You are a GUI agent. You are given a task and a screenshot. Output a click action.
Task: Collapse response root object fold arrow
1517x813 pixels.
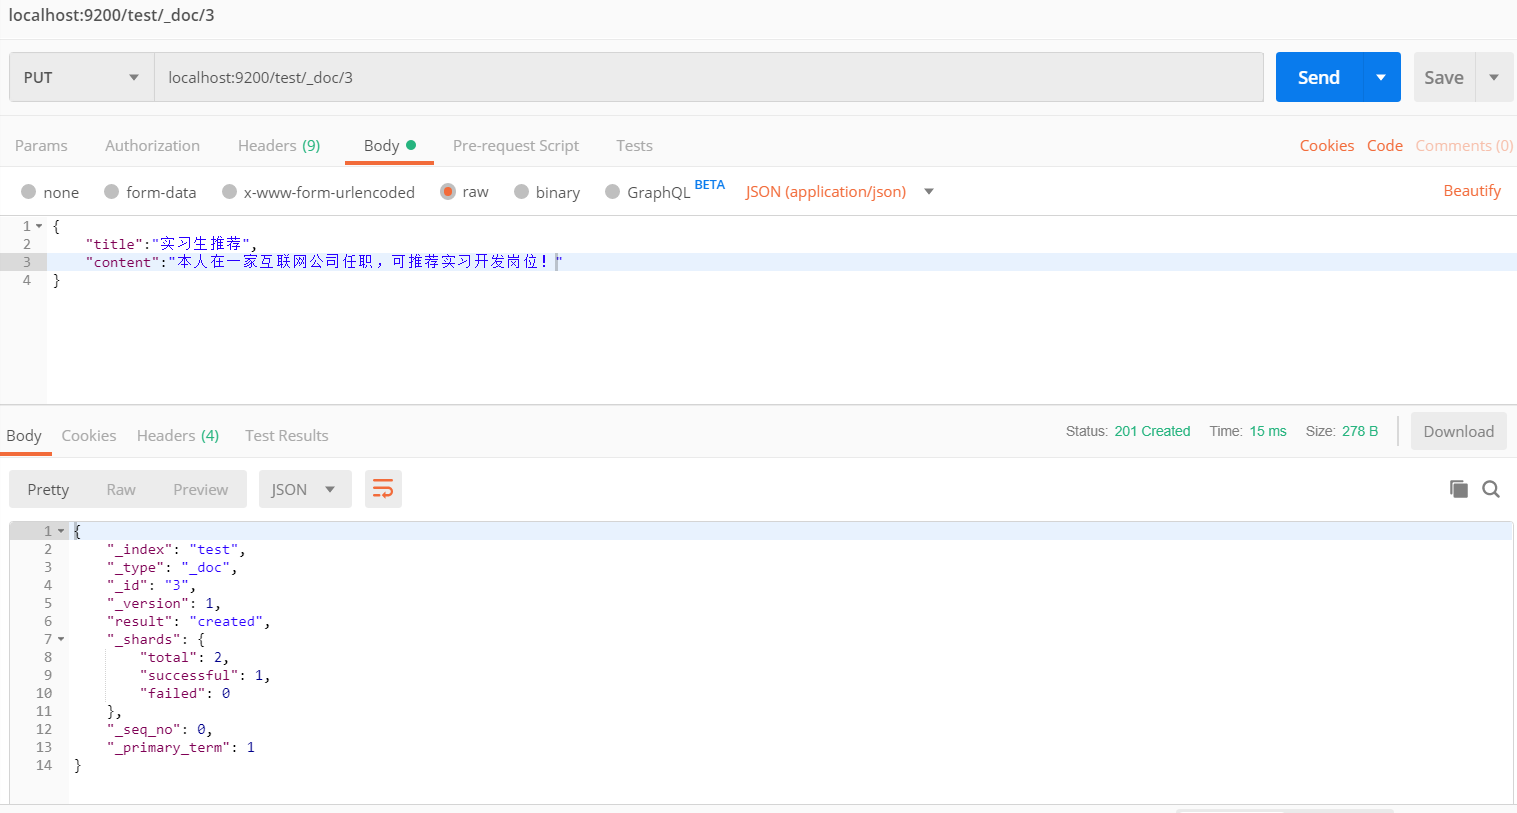(61, 531)
